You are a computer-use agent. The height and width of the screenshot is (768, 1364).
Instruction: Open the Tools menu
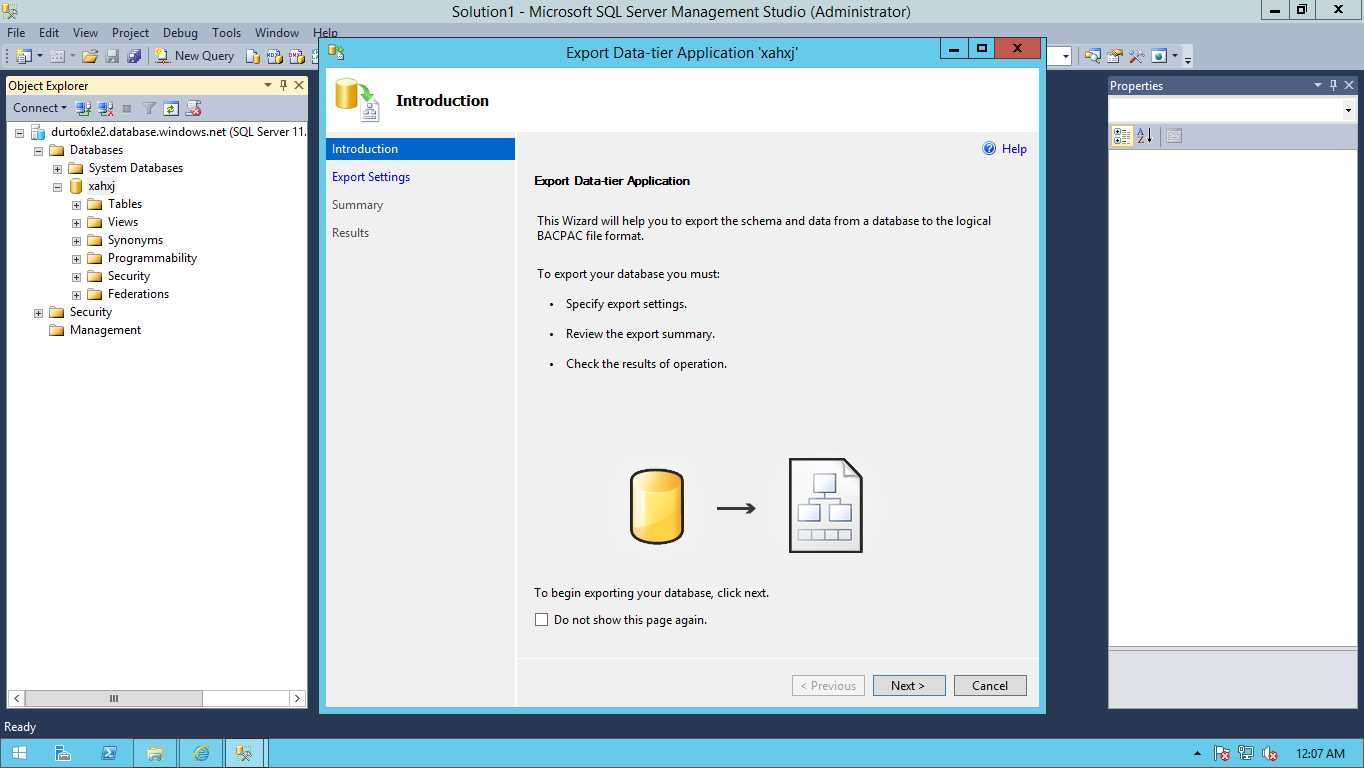click(227, 33)
